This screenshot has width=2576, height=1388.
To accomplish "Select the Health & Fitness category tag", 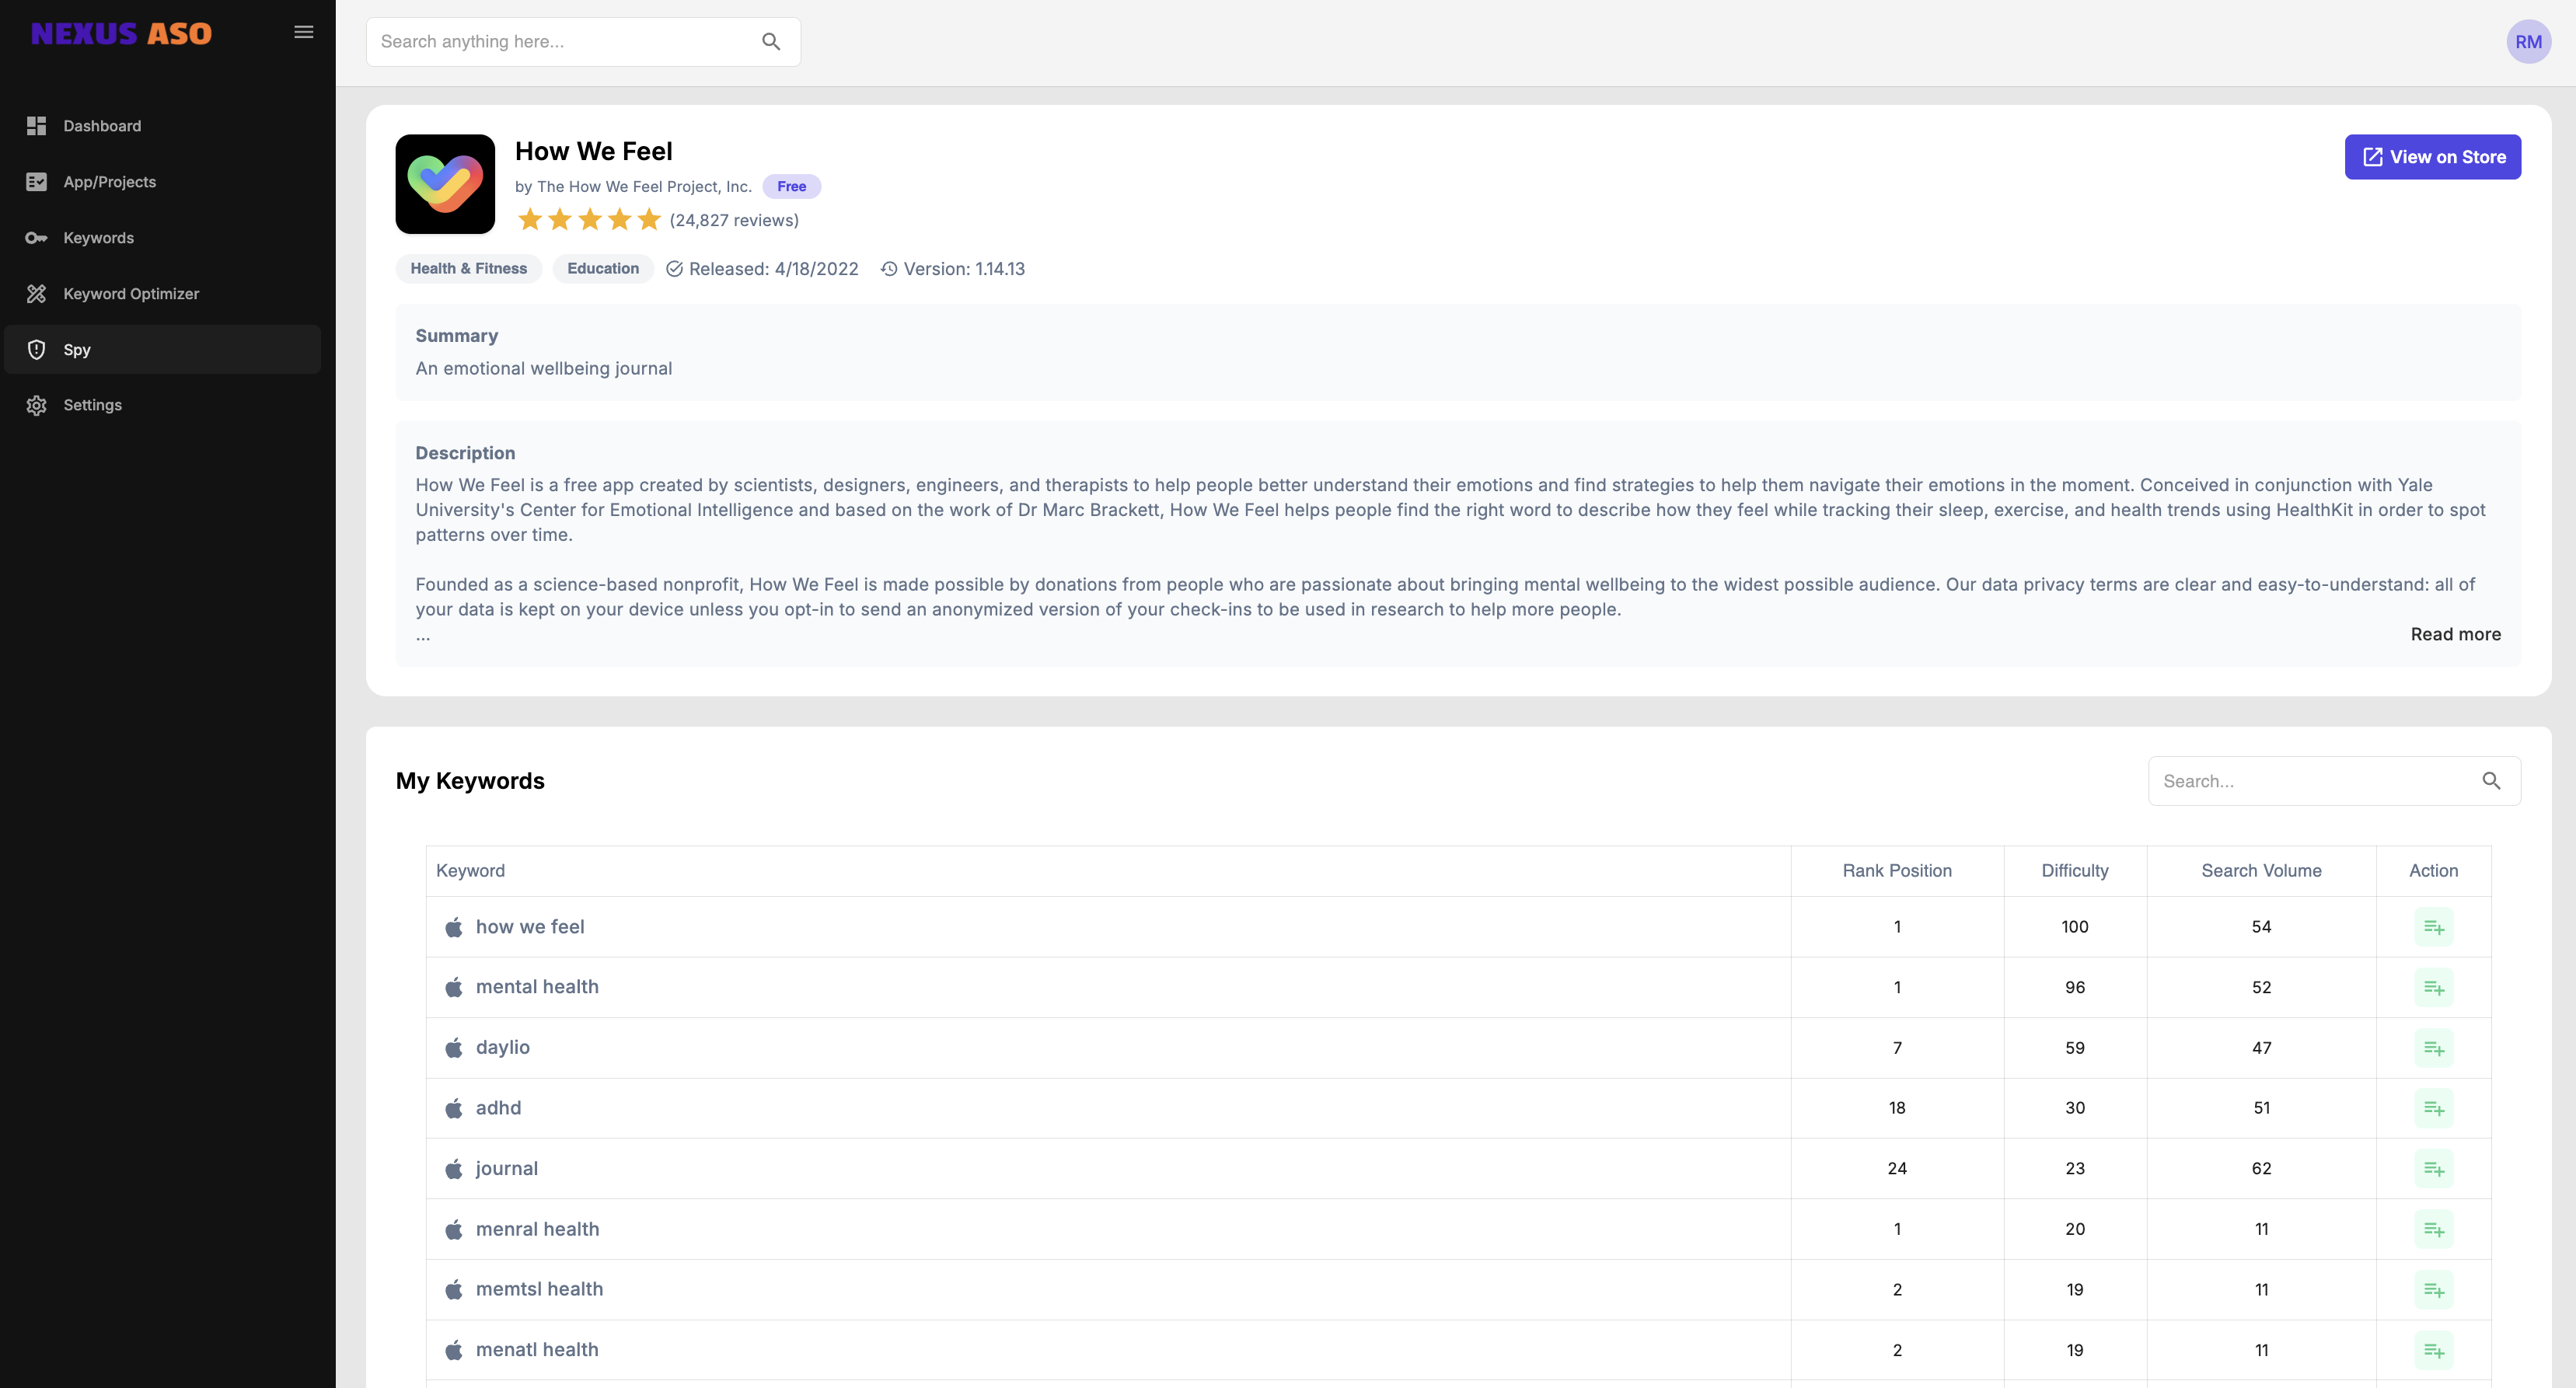I will pos(468,269).
